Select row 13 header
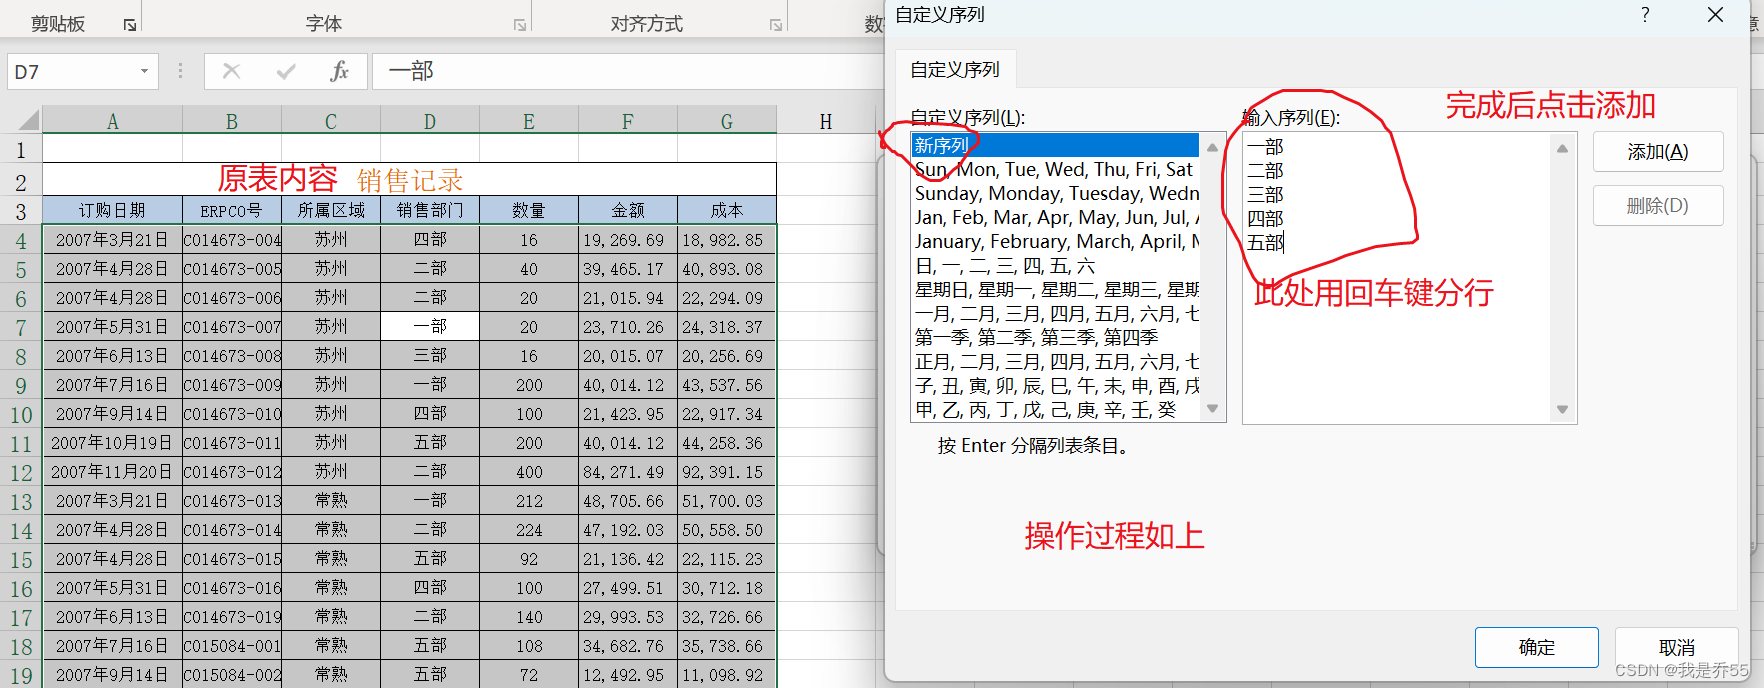The height and width of the screenshot is (688, 1764). point(21,501)
